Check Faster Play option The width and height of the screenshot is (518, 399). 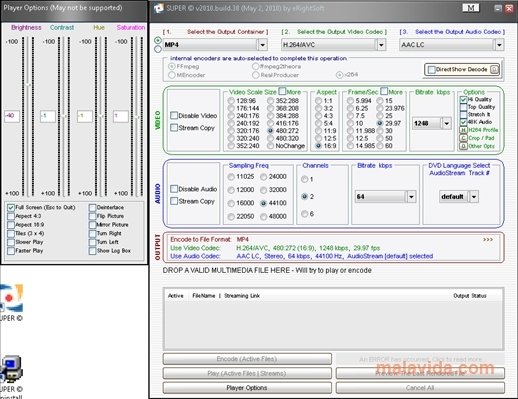tap(11, 251)
